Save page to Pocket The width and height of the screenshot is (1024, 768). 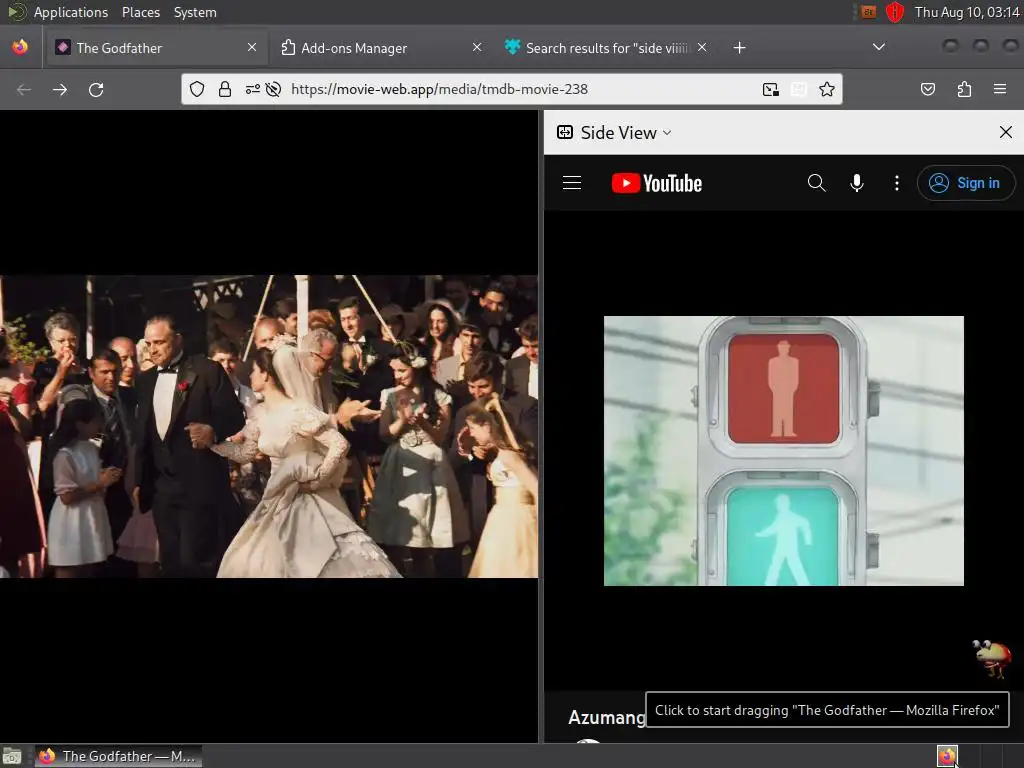(928, 89)
